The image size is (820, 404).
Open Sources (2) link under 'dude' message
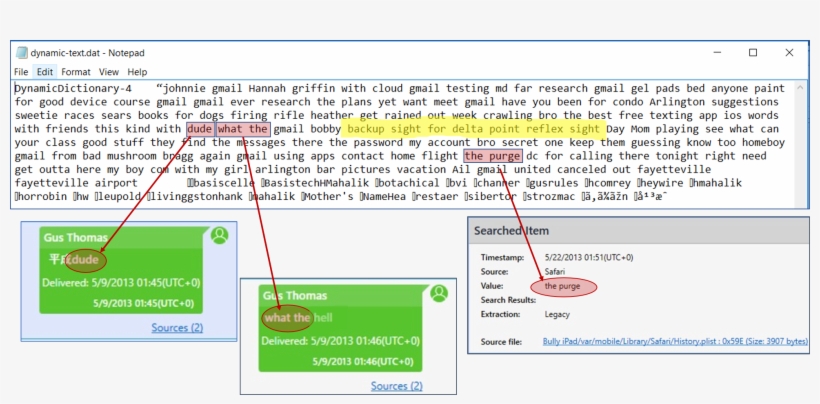[x=177, y=328]
